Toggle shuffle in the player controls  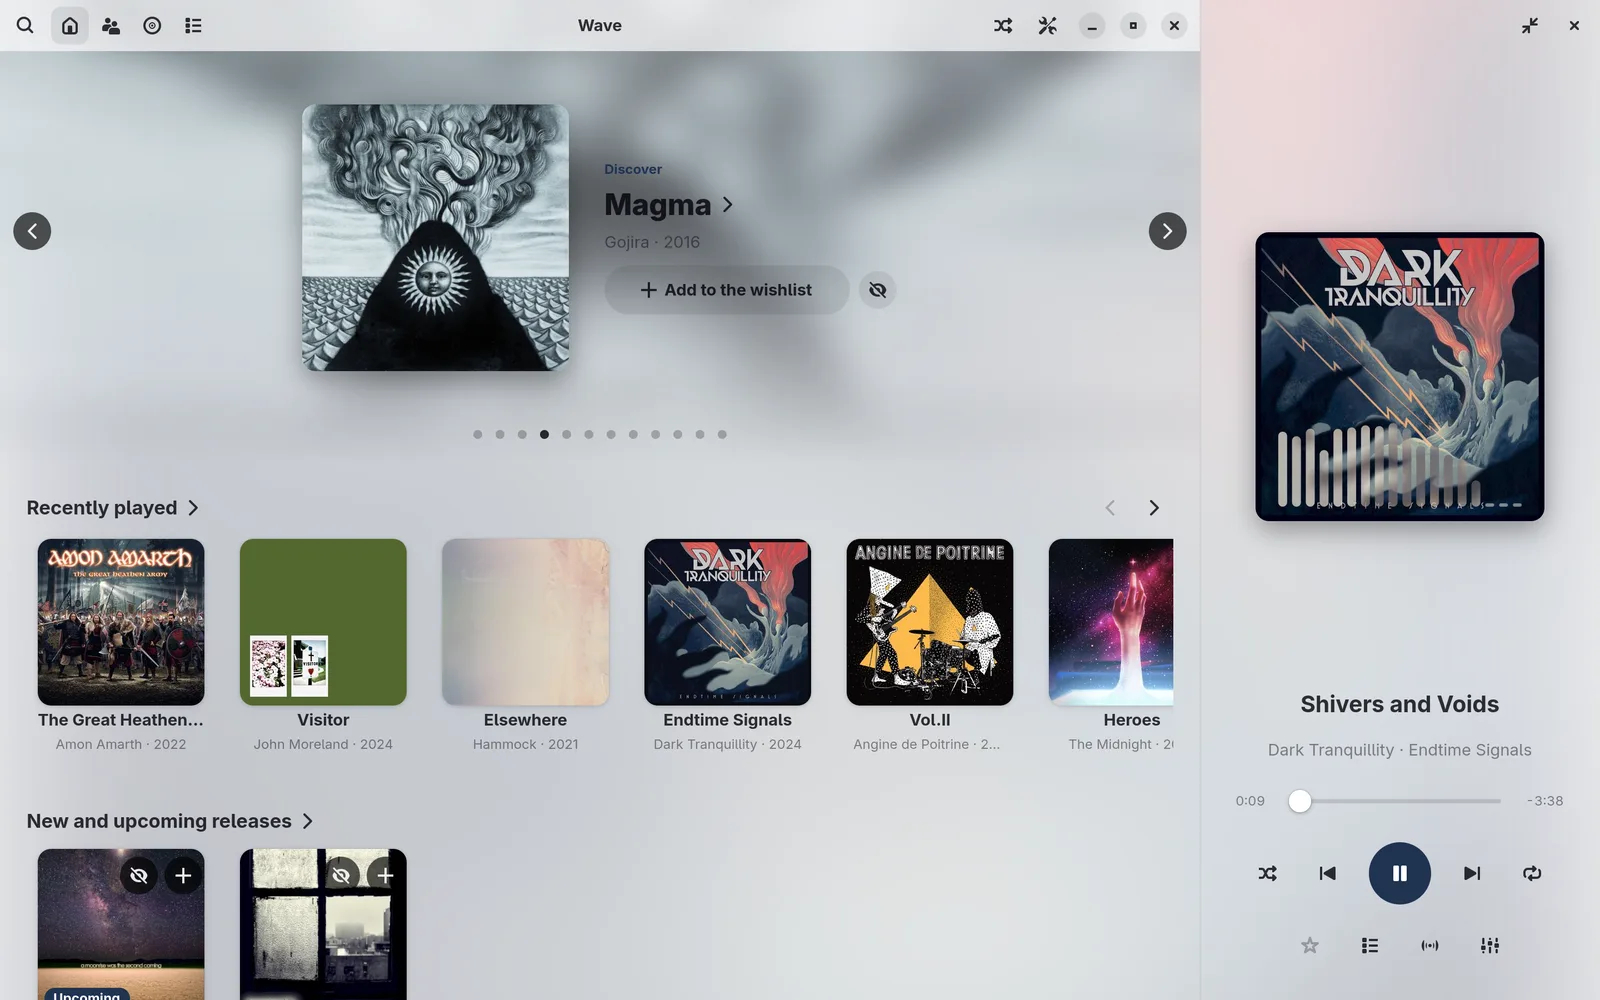pyautogui.click(x=1267, y=873)
